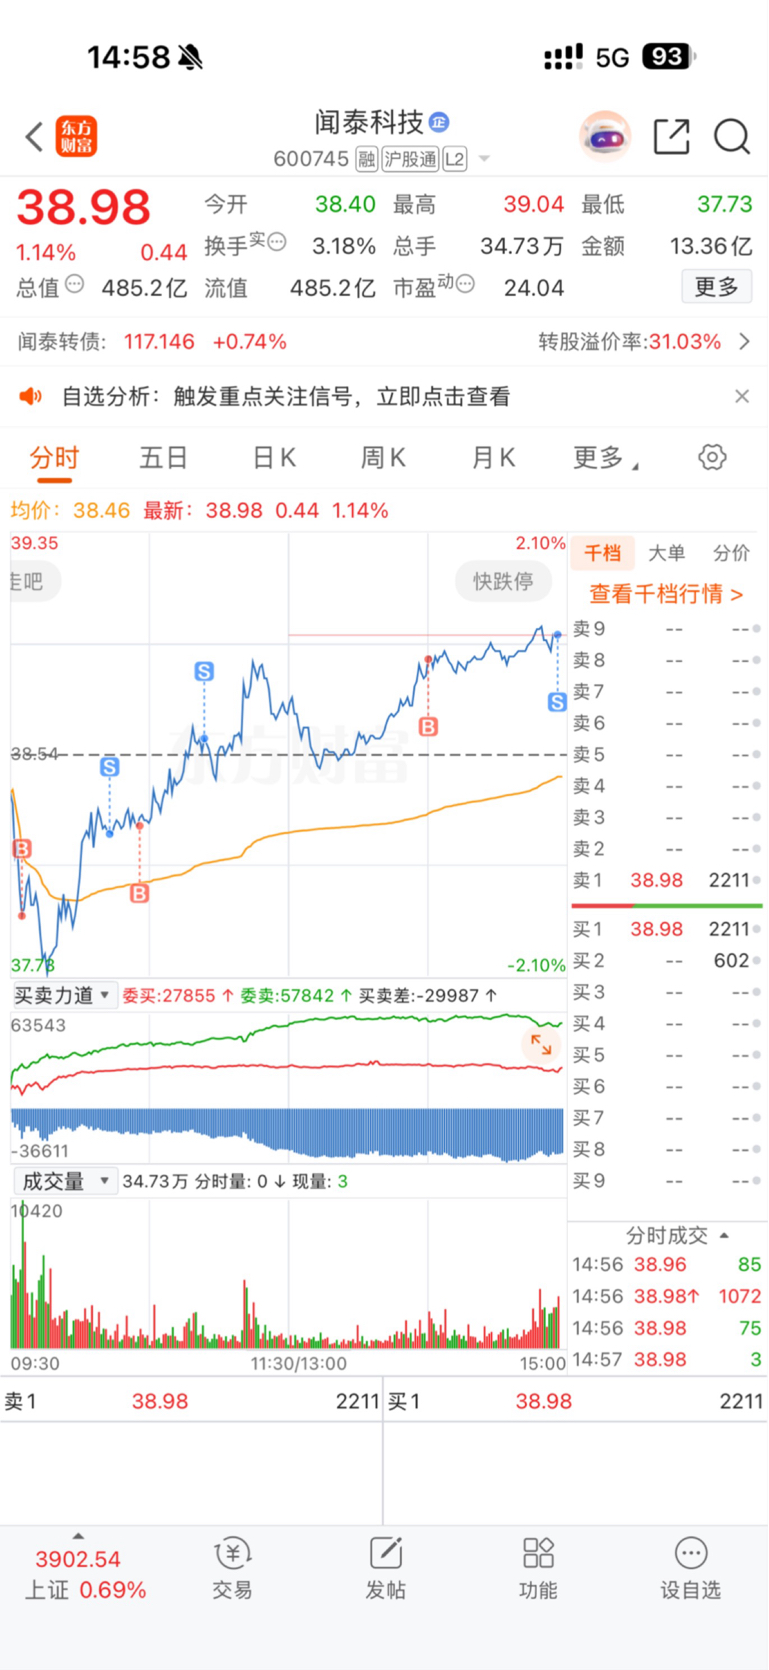The width and height of the screenshot is (769, 1670).
Task: Collapse the 分时成交 list arrow
Action: pyautogui.click(x=725, y=1236)
